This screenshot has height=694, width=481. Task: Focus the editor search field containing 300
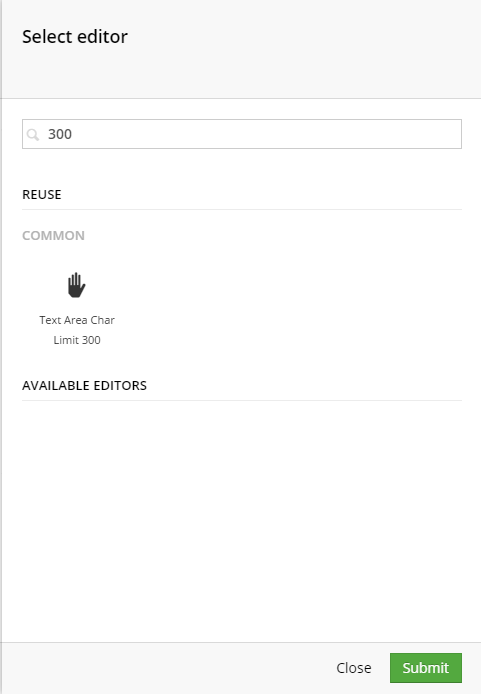(x=242, y=134)
